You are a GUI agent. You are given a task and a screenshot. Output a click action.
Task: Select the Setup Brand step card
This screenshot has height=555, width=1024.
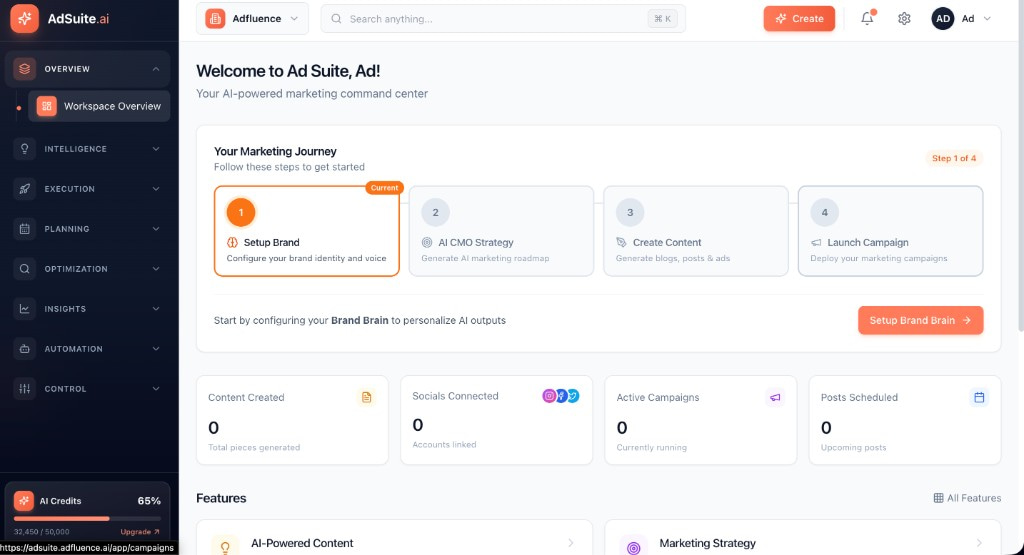(x=306, y=231)
